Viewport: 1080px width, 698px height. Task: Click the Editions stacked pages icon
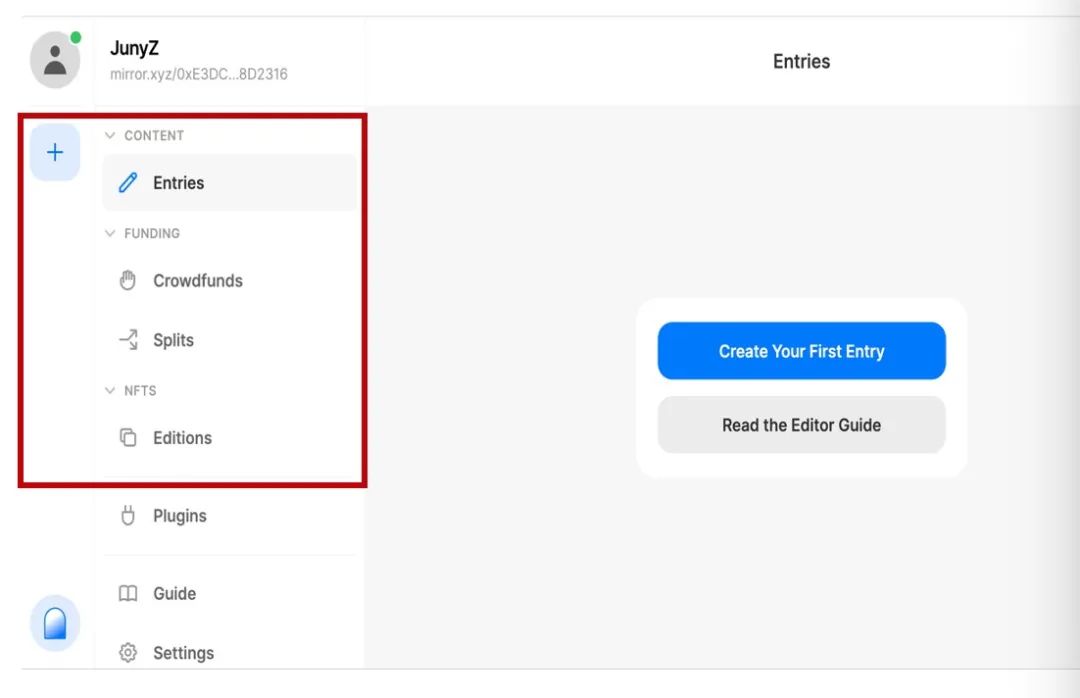pyautogui.click(x=128, y=438)
